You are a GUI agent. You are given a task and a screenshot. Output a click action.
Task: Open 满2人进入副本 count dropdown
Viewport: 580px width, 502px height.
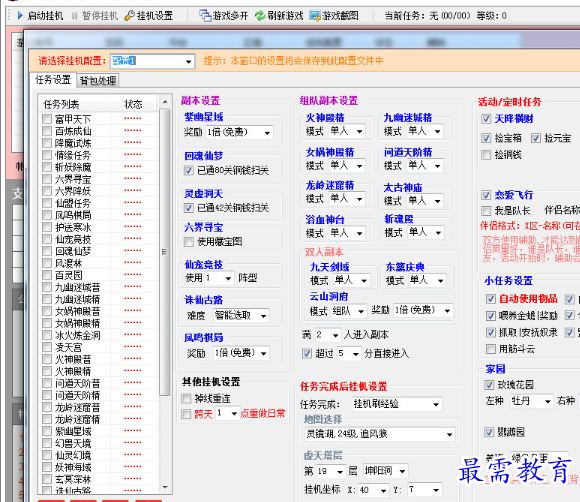[328, 336]
